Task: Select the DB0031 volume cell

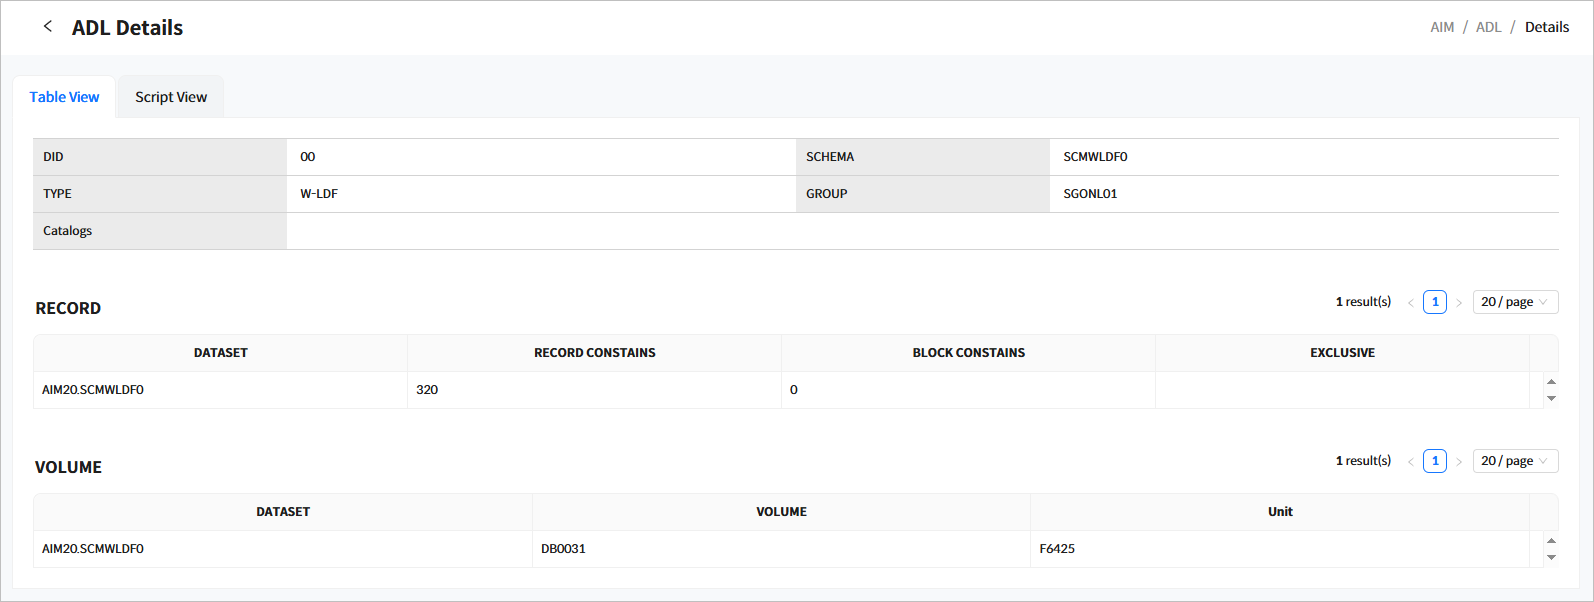Action: (x=563, y=549)
